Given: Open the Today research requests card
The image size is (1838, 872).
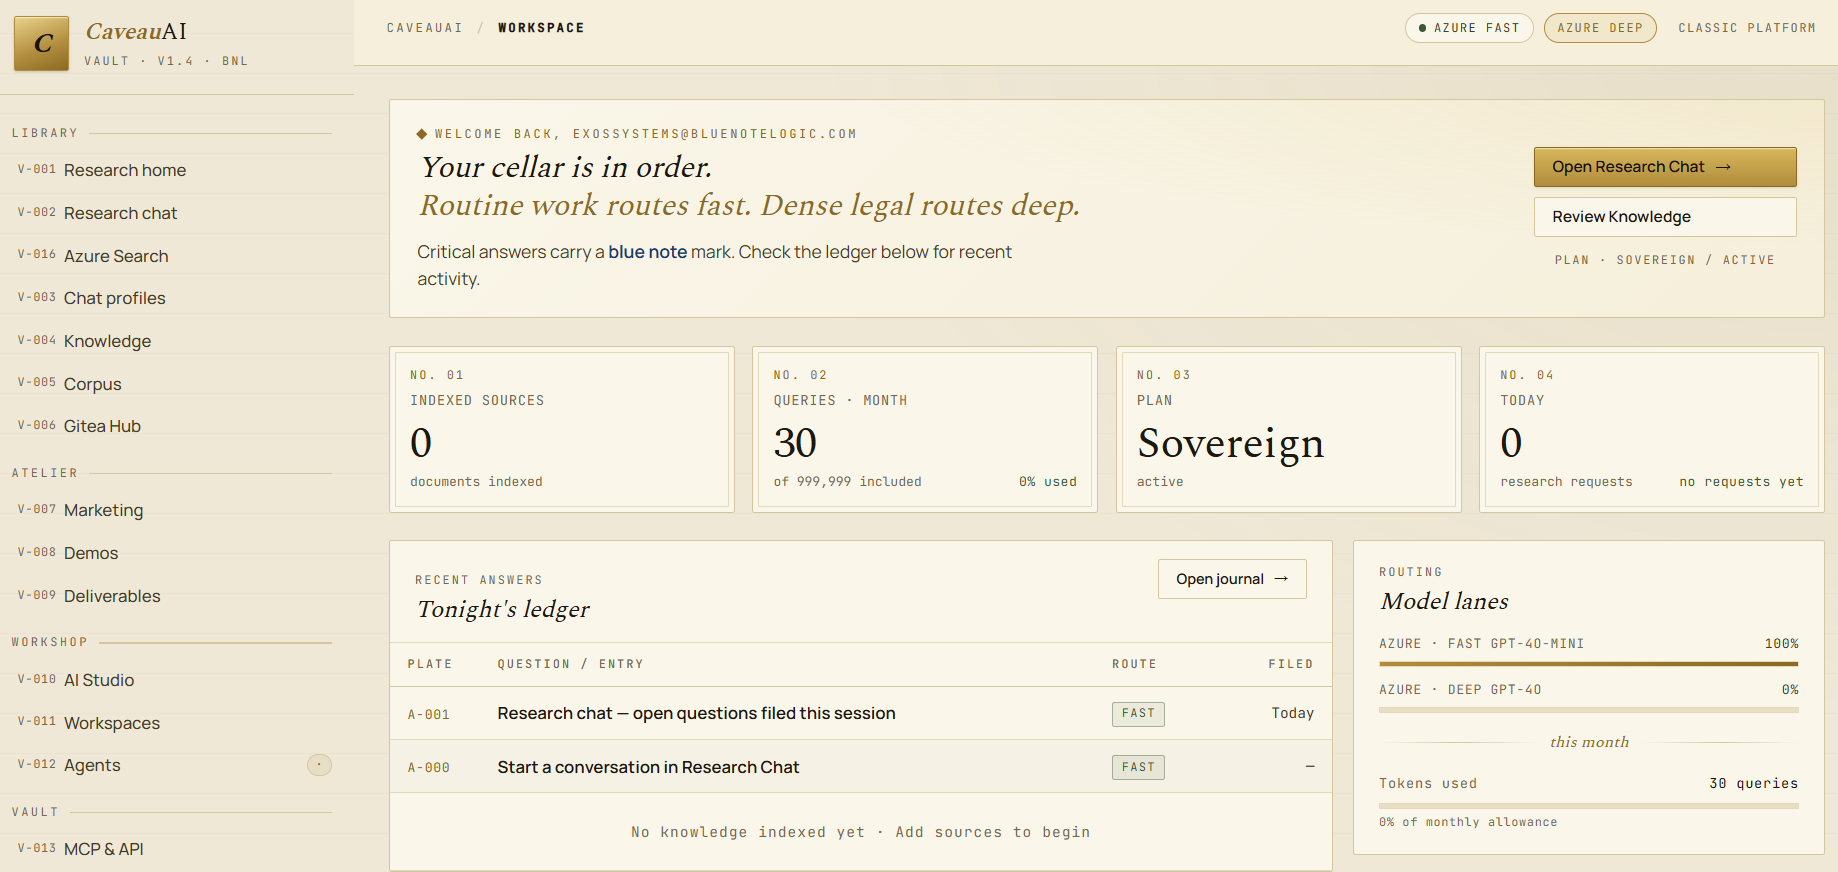Looking at the screenshot, I should point(1652,430).
